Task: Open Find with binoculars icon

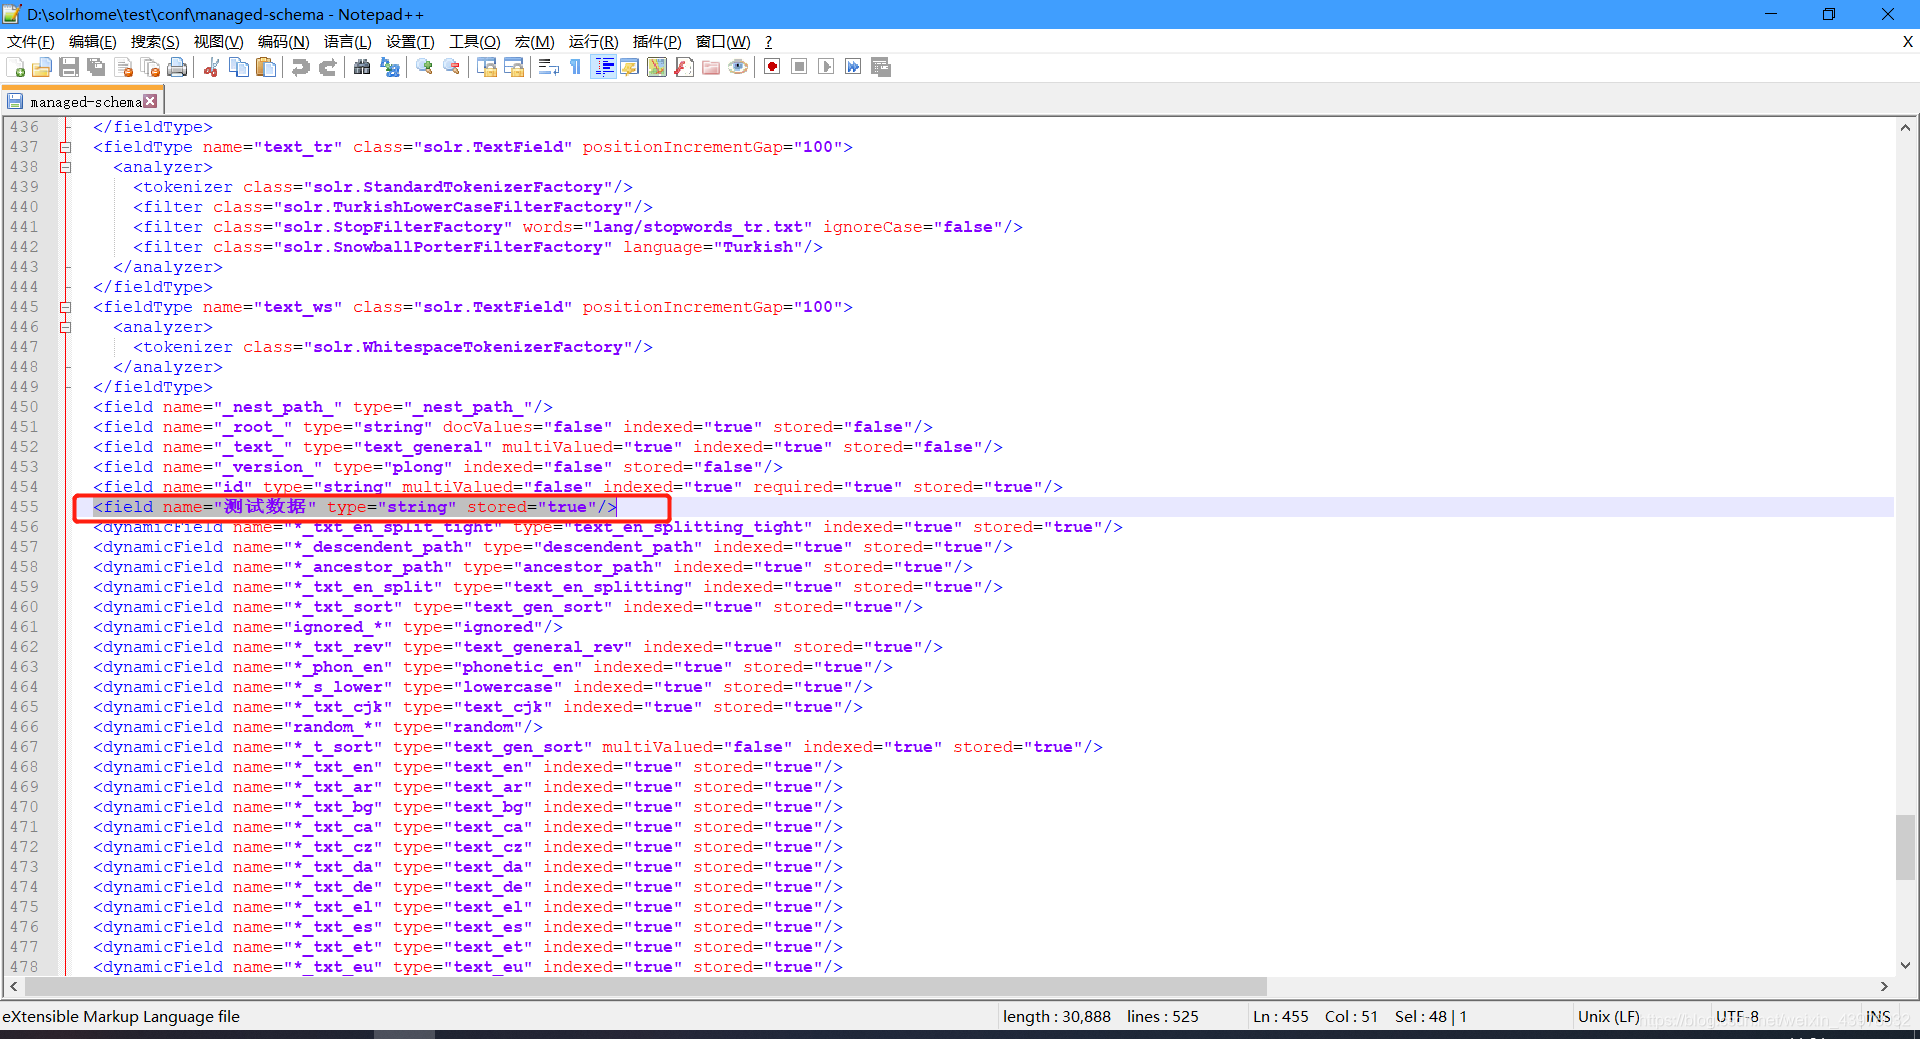Action: [x=362, y=67]
